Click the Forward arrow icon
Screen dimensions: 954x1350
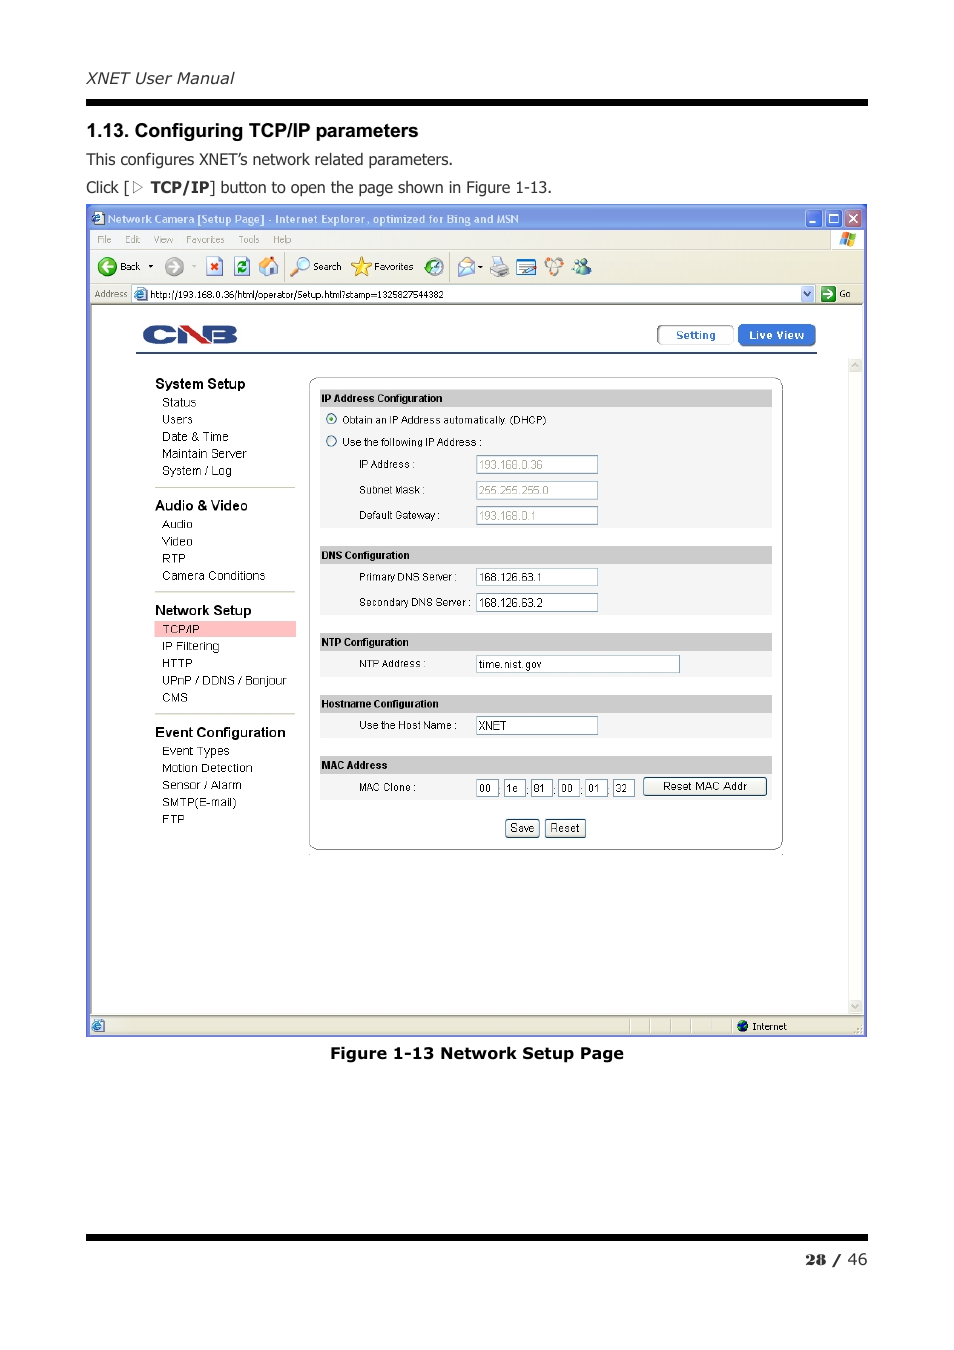[174, 267]
